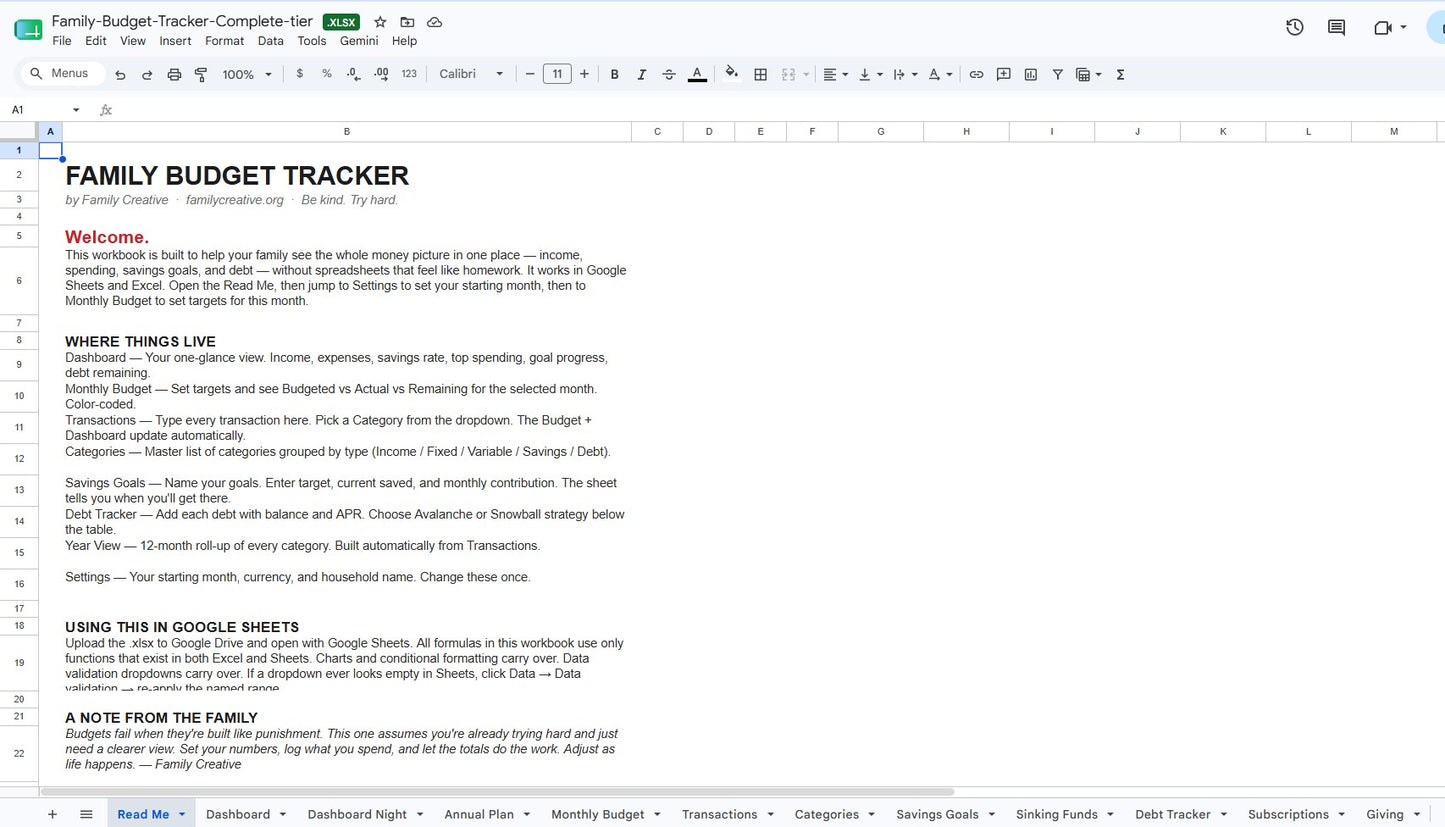Screen dimensions: 1445x827
Task: Open the 123 more formats menu
Action: pyautogui.click(x=409, y=74)
